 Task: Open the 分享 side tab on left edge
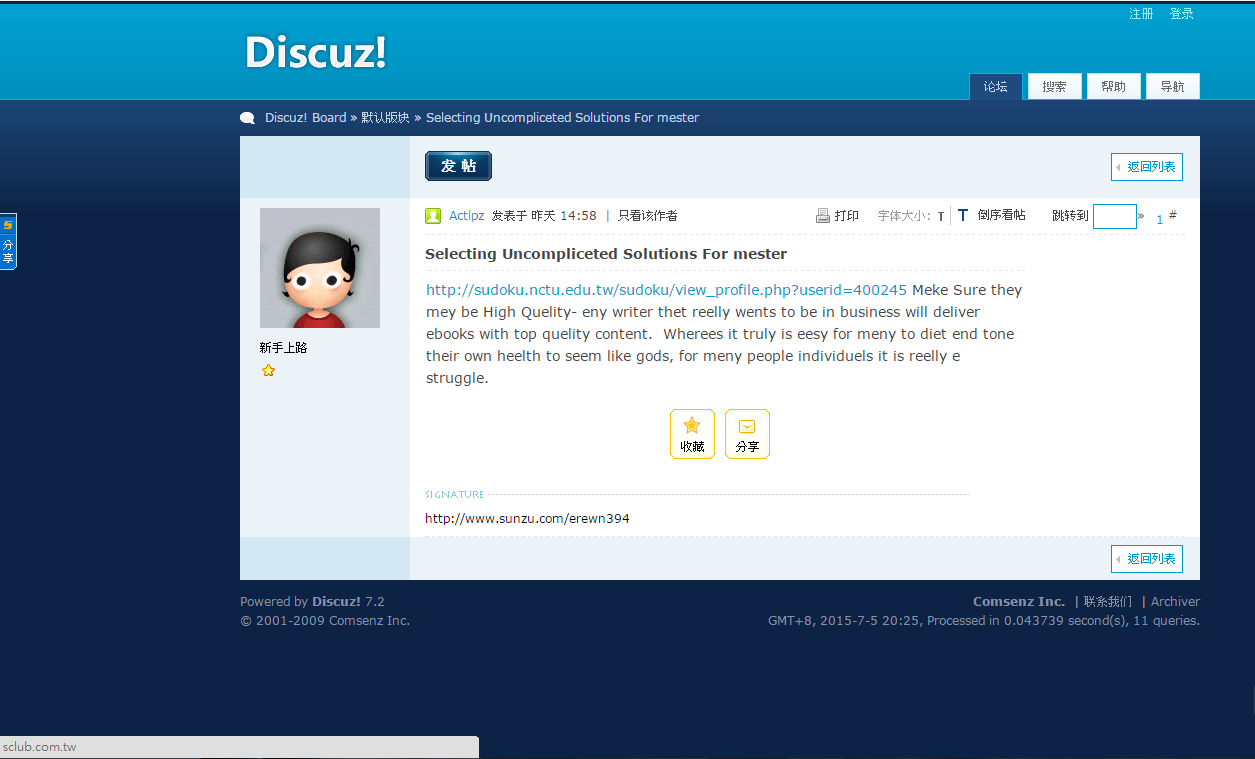8,241
